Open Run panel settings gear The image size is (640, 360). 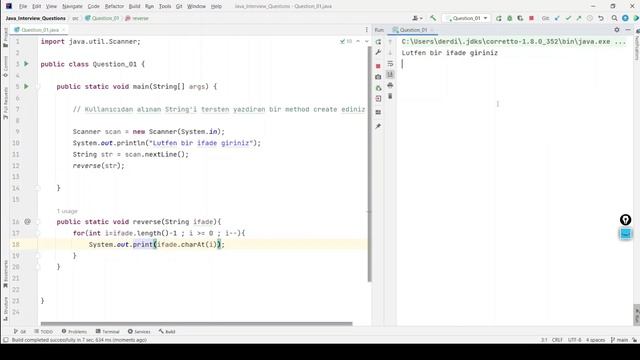617,30
